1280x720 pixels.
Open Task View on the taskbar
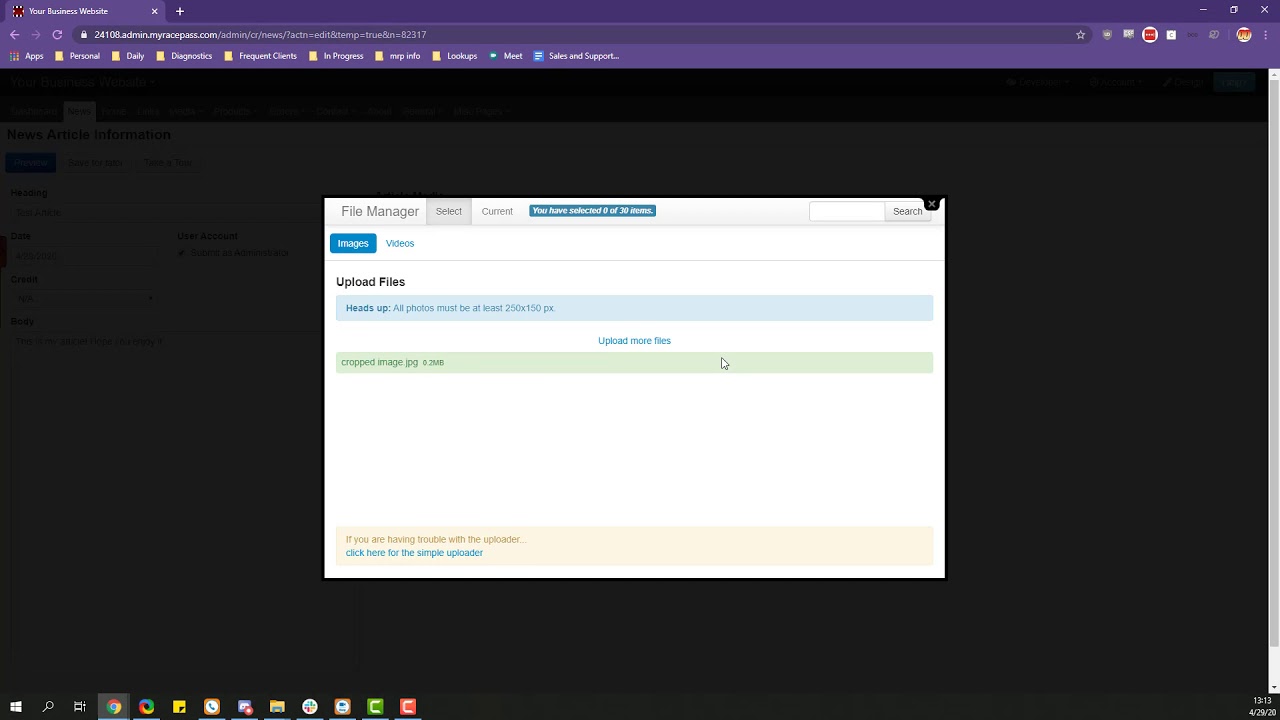point(80,707)
